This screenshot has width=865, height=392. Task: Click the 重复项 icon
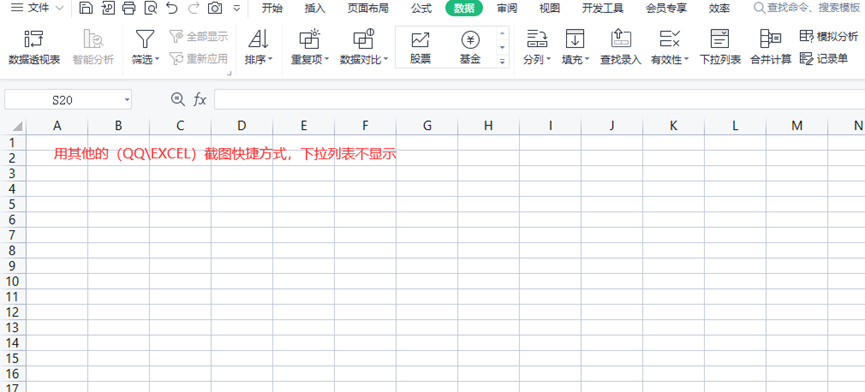(x=309, y=39)
